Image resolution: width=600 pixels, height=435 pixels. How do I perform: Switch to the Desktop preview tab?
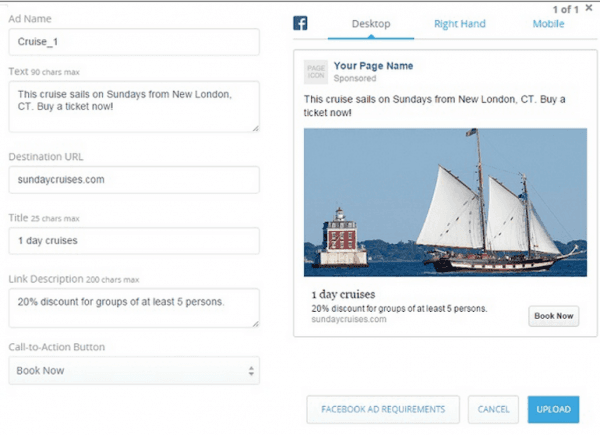[x=370, y=23]
